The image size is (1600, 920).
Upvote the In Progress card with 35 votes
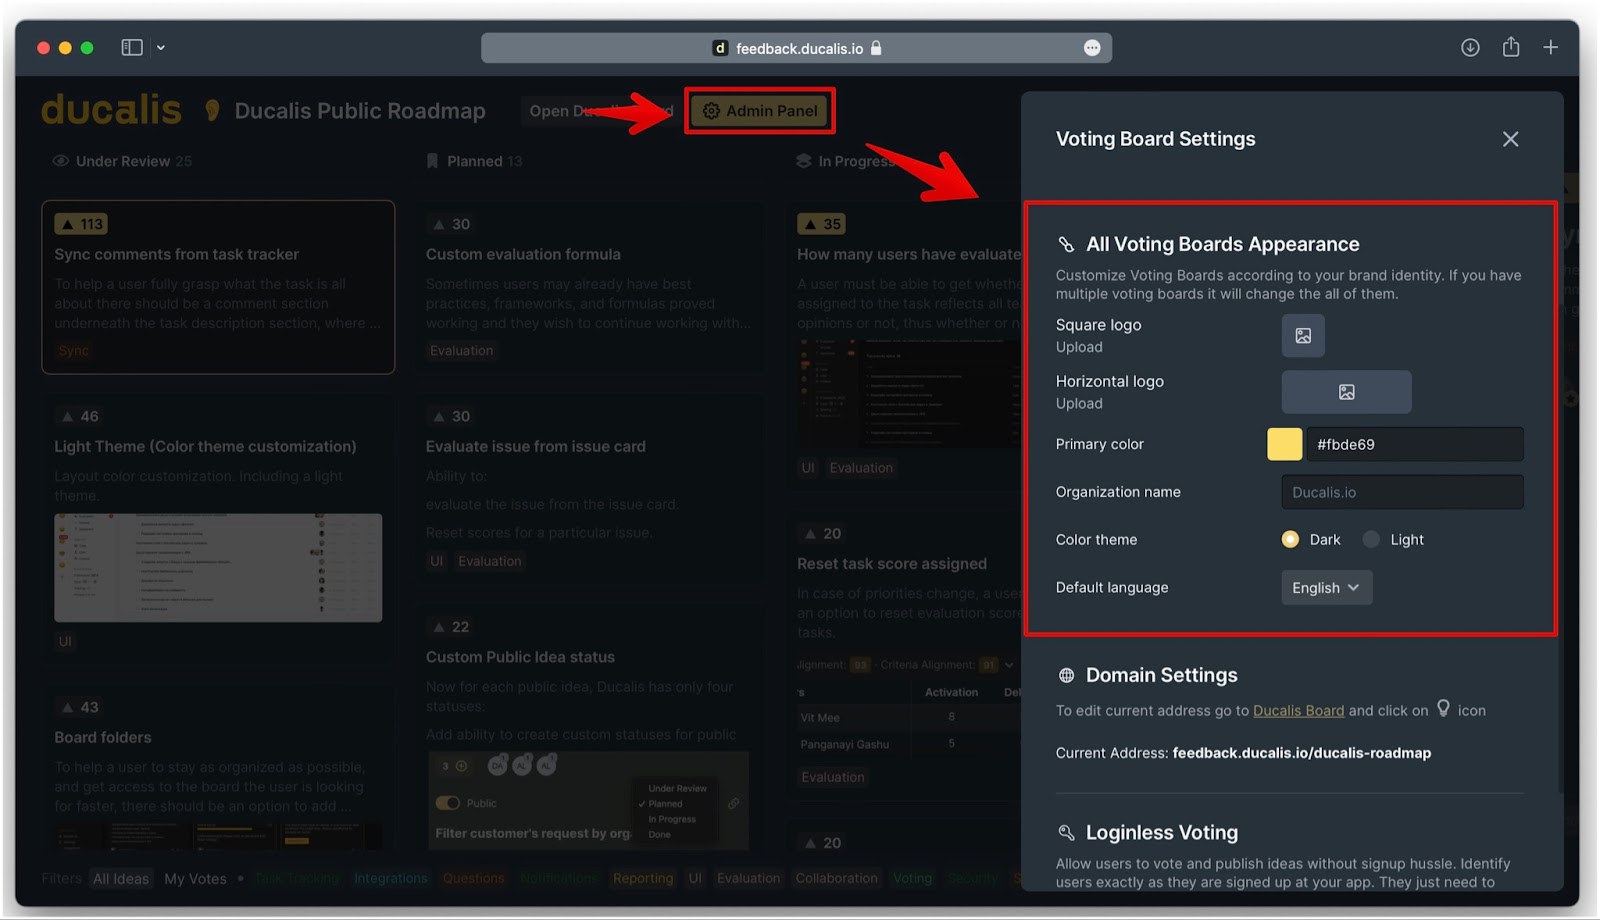[x=821, y=224]
